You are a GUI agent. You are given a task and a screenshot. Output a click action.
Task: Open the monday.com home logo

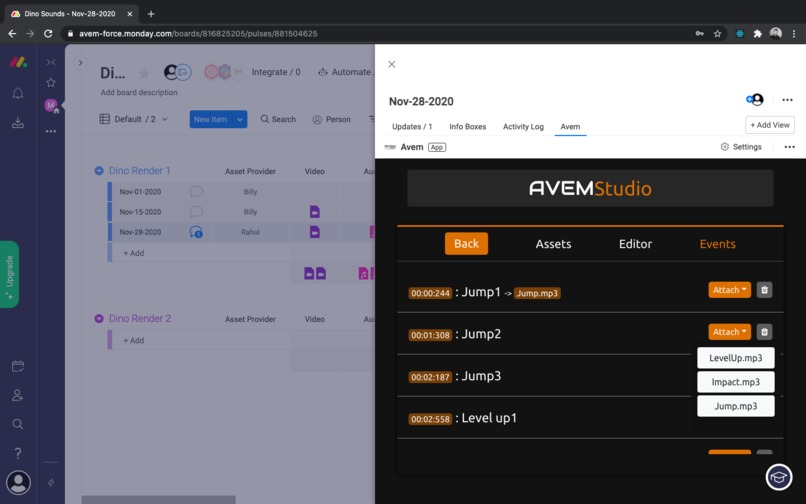pos(18,62)
